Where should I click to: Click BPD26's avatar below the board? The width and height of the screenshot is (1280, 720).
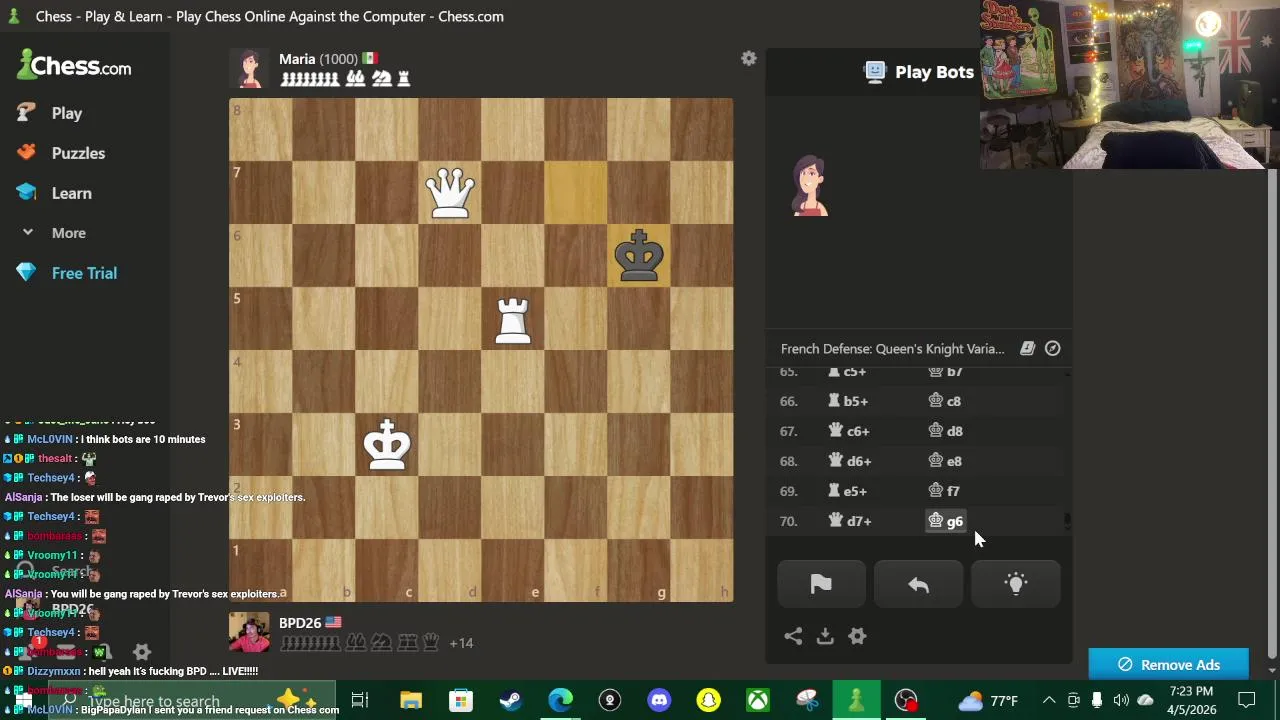coord(249,633)
